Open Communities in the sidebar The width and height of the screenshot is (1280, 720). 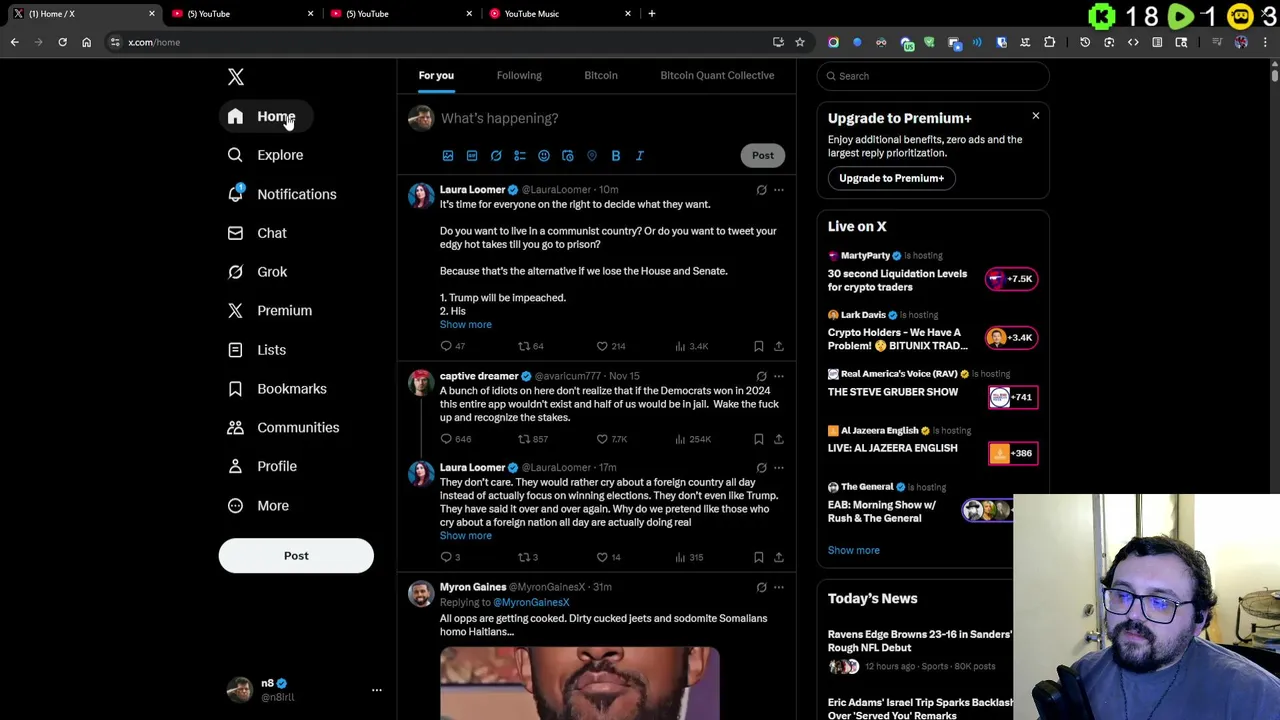[x=283, y=428]
